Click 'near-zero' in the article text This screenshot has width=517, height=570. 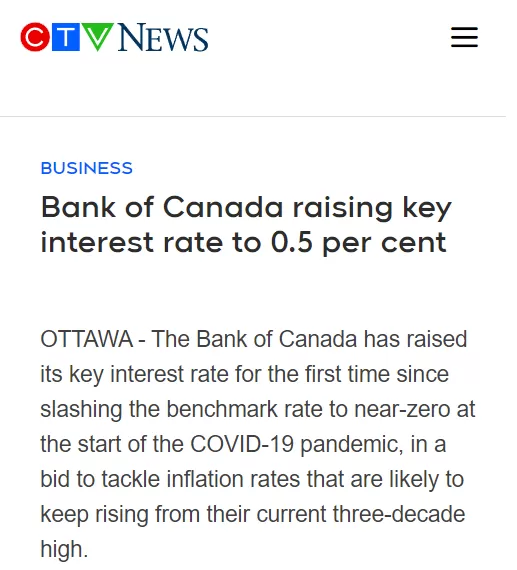pyautogui.click(x=401, y=409)
